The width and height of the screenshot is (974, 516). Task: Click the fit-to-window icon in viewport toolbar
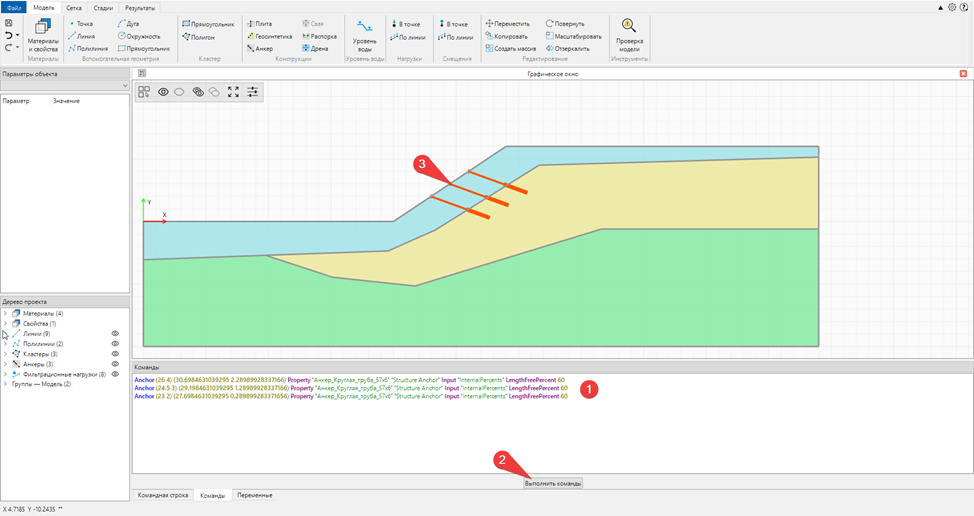(233, 91)
